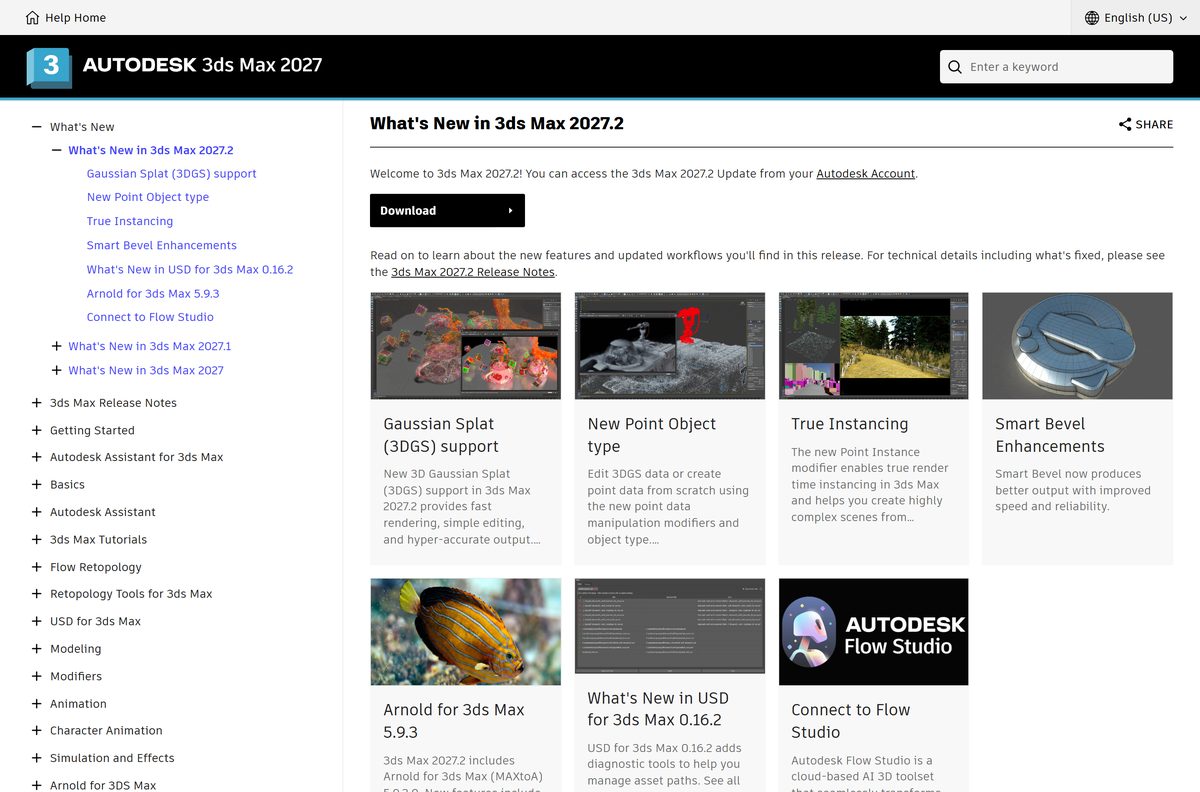Click the Smart Bevel metallic object thumbnail

click(1077, 346)
